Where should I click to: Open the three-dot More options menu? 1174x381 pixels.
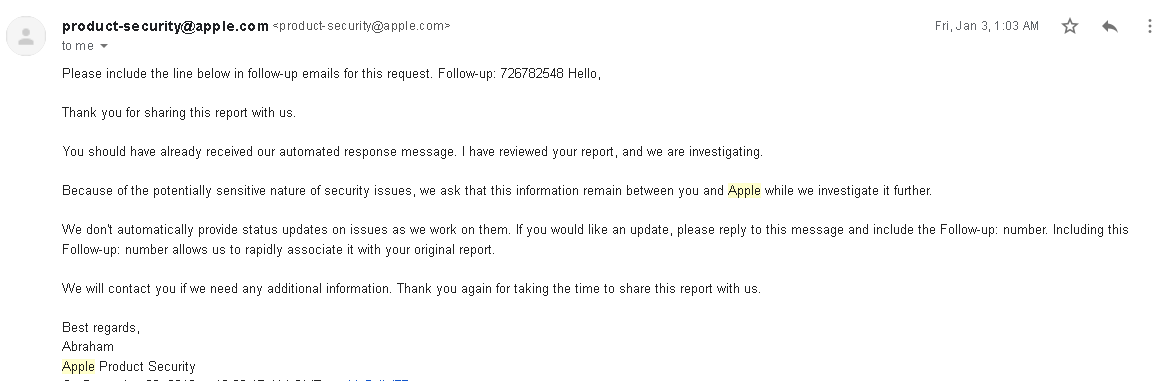point(1149,26)
